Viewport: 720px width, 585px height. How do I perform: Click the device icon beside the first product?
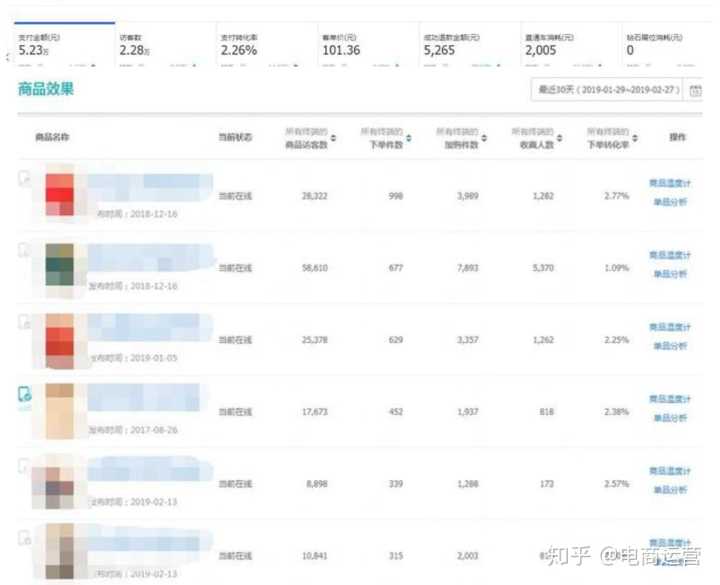click(25, 178)
